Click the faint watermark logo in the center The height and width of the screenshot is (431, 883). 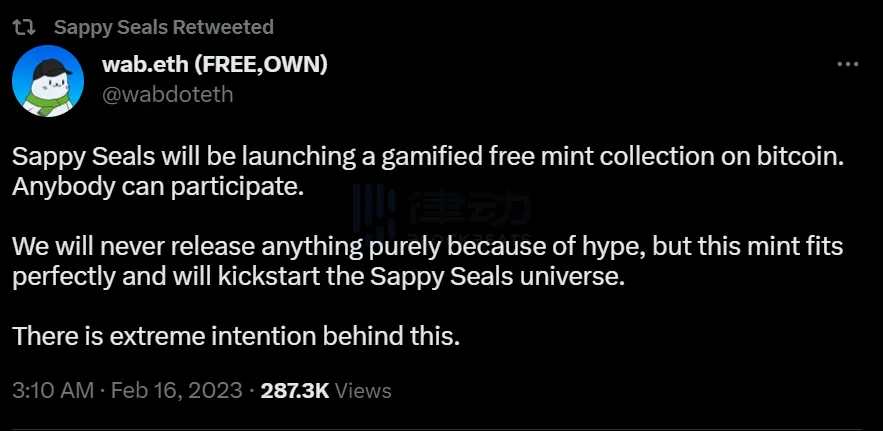(x=440, y=215)
